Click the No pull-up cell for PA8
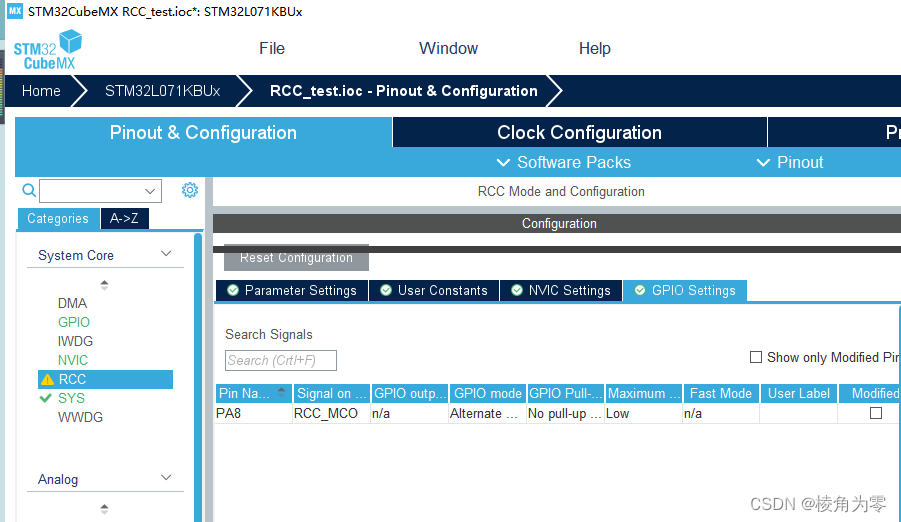This screenshot has height=522, width=901. click(565, 413)
